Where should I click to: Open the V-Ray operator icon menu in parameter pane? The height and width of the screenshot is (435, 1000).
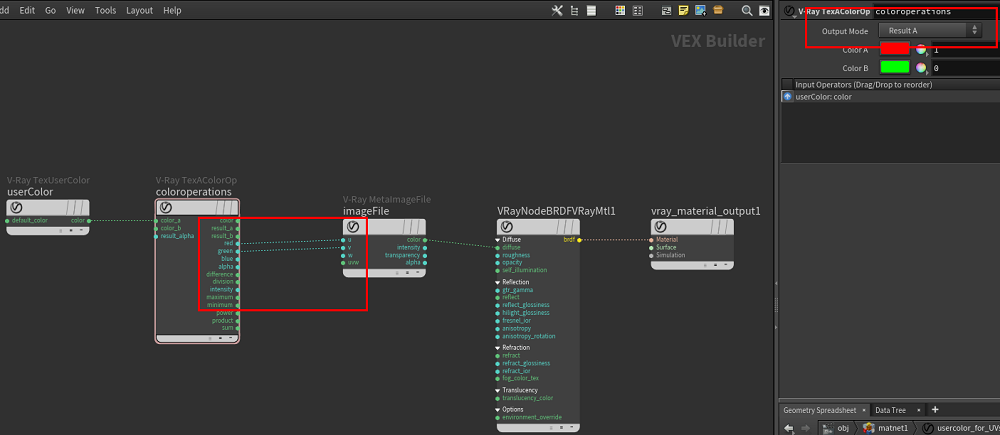pos(790,11)
